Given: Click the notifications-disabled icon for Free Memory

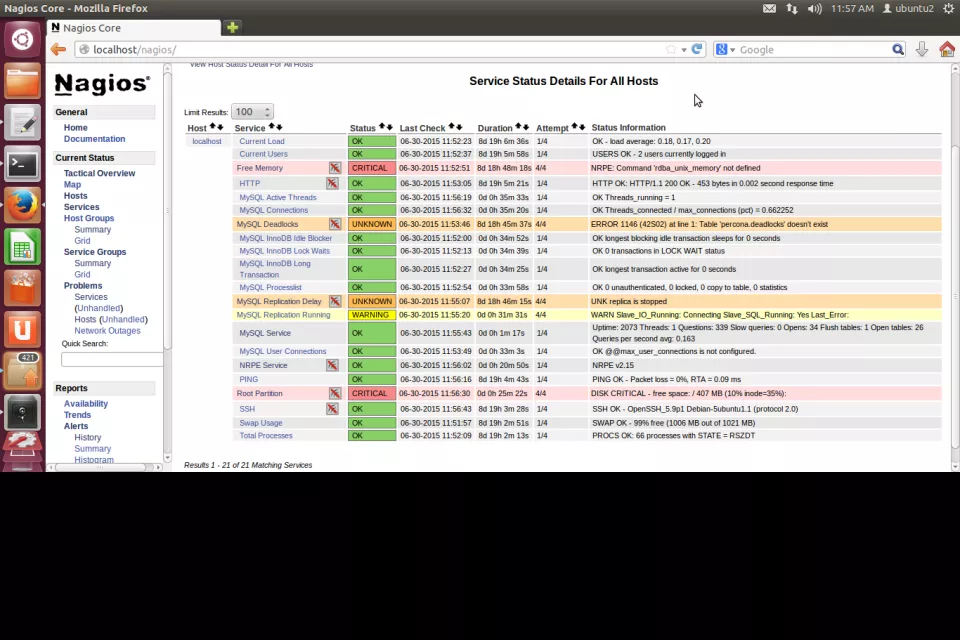Looking at the screenshot, I should click(x=334, y=168).
